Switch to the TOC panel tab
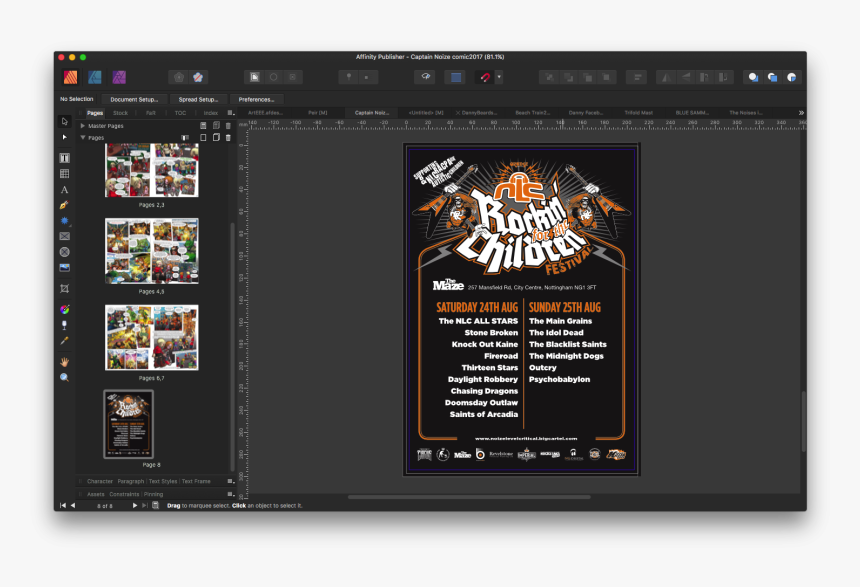This screenshot has width=860, height=587. point(180,113)
